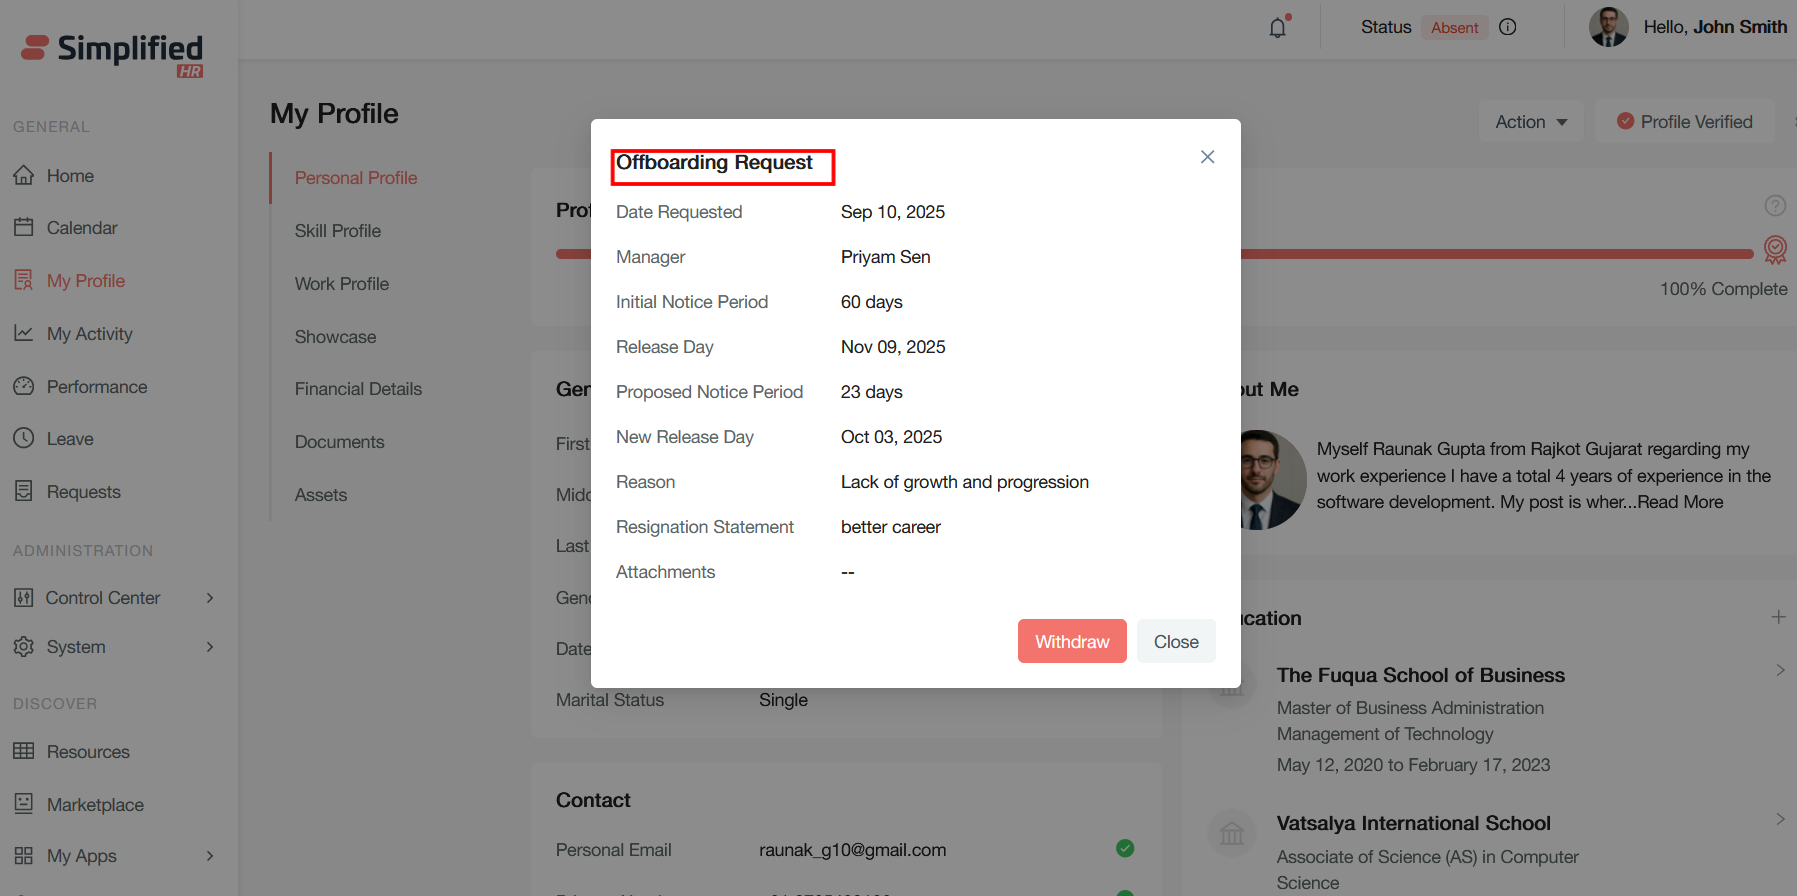Open Performance section
This screenshot has height=896, width=1797.
coord(96,387)
